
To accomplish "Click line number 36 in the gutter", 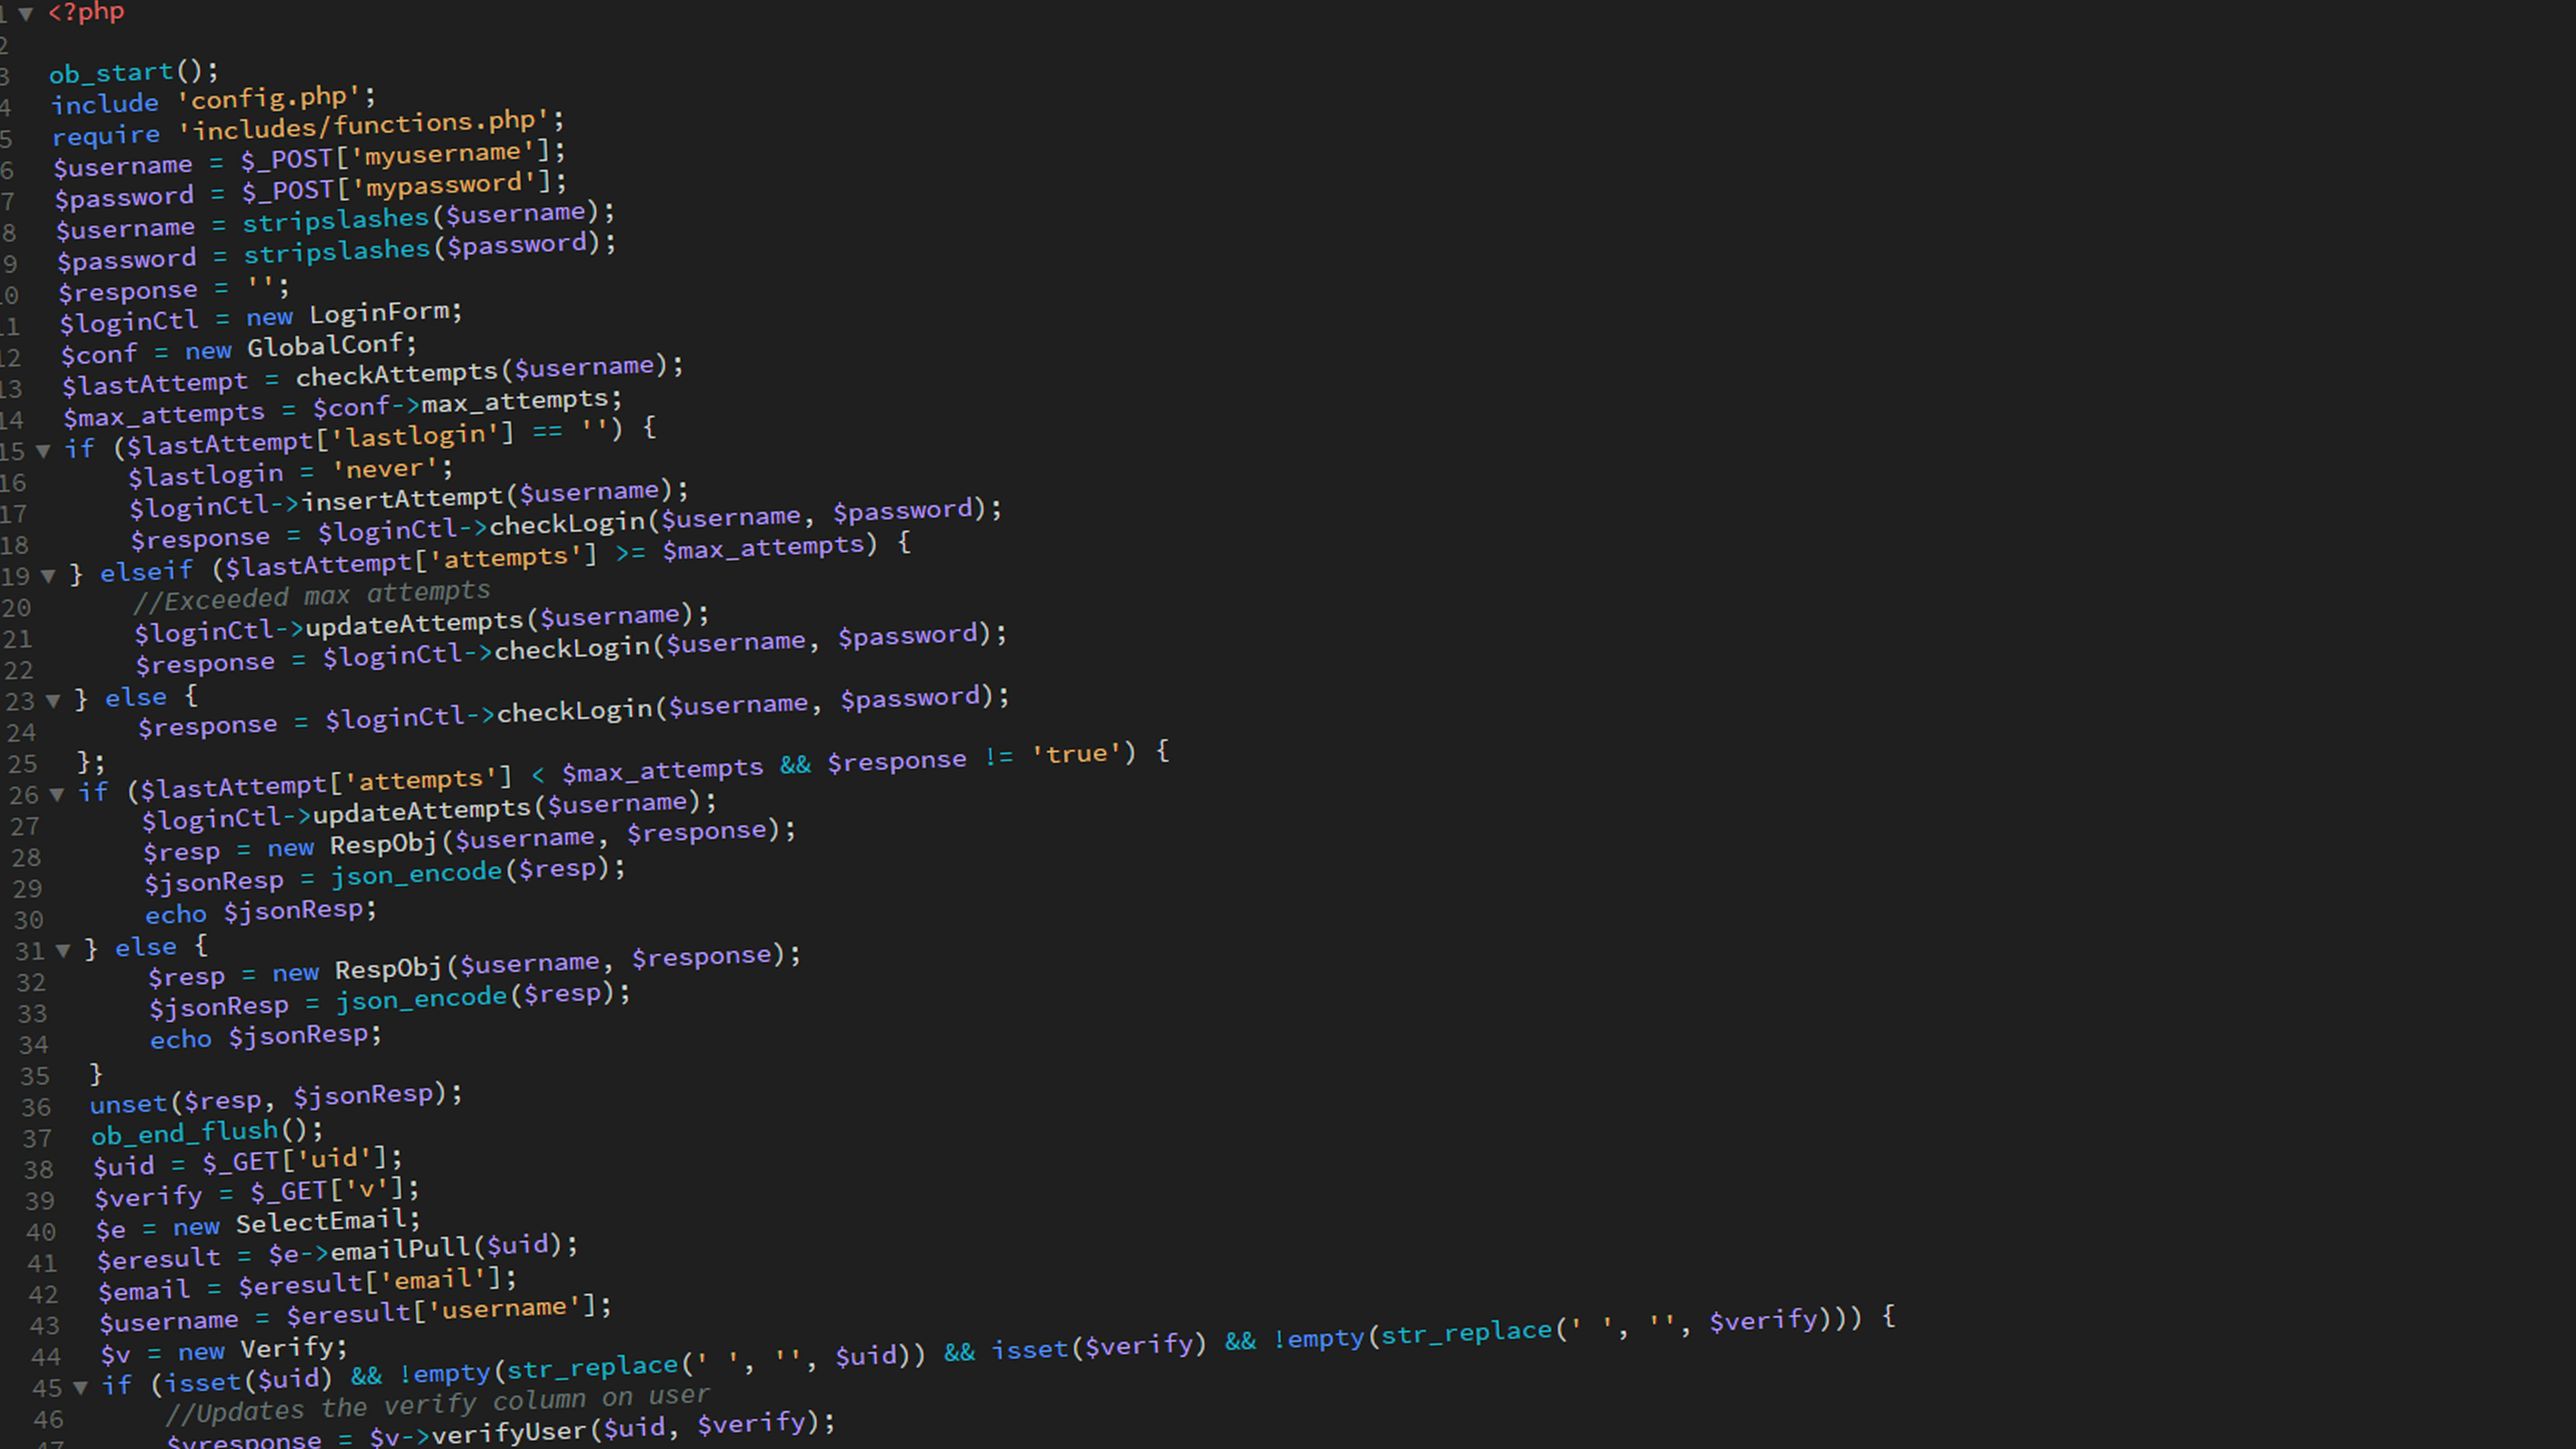I will pyautogui.click(x=36, y=1107).
